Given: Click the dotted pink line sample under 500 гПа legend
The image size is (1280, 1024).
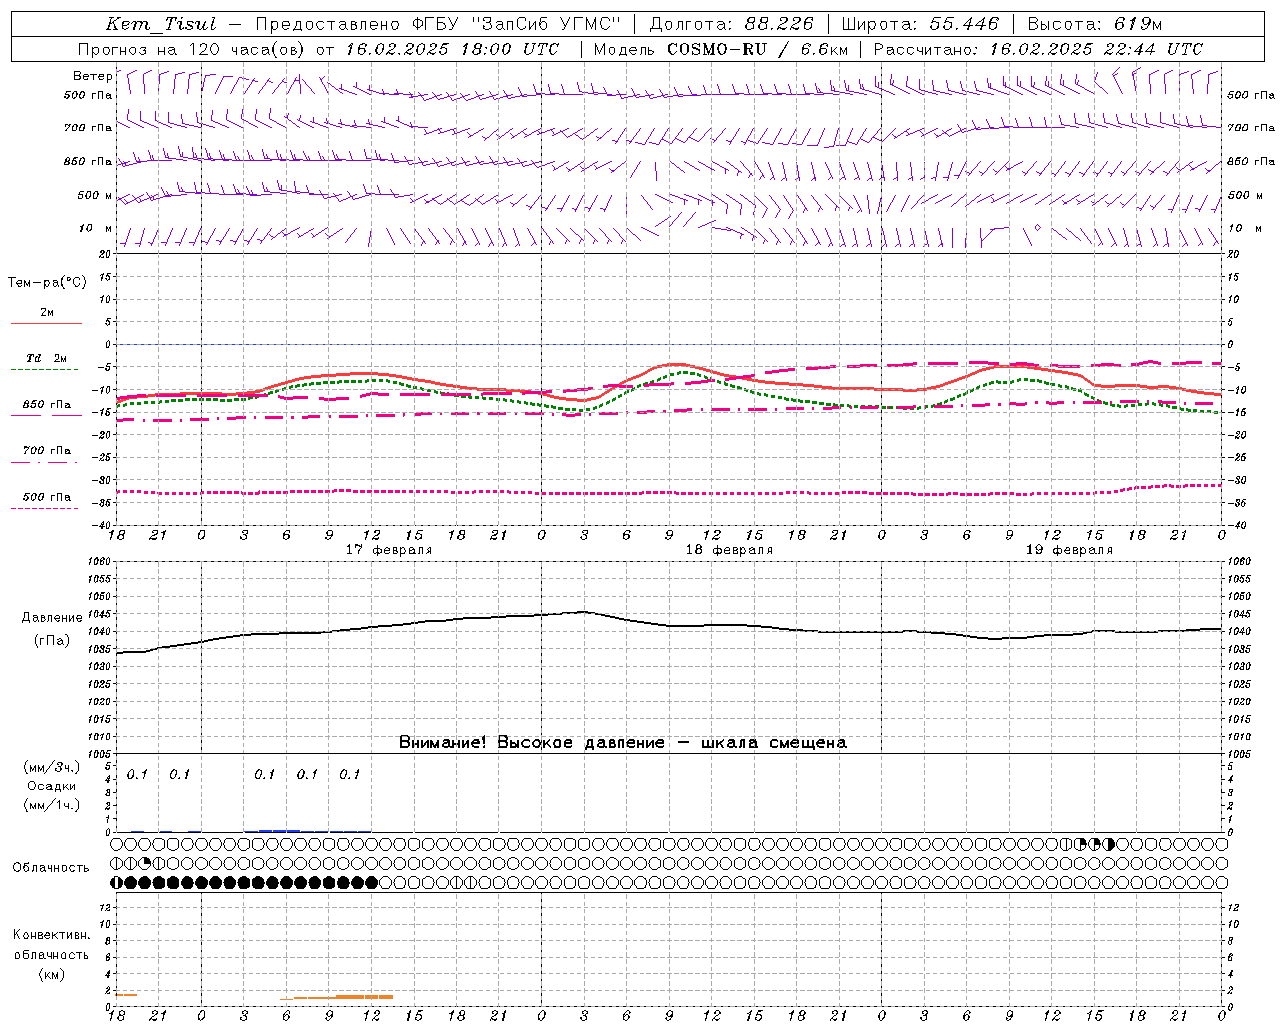Looking at the screenshot, I should [x=45, y=508].
